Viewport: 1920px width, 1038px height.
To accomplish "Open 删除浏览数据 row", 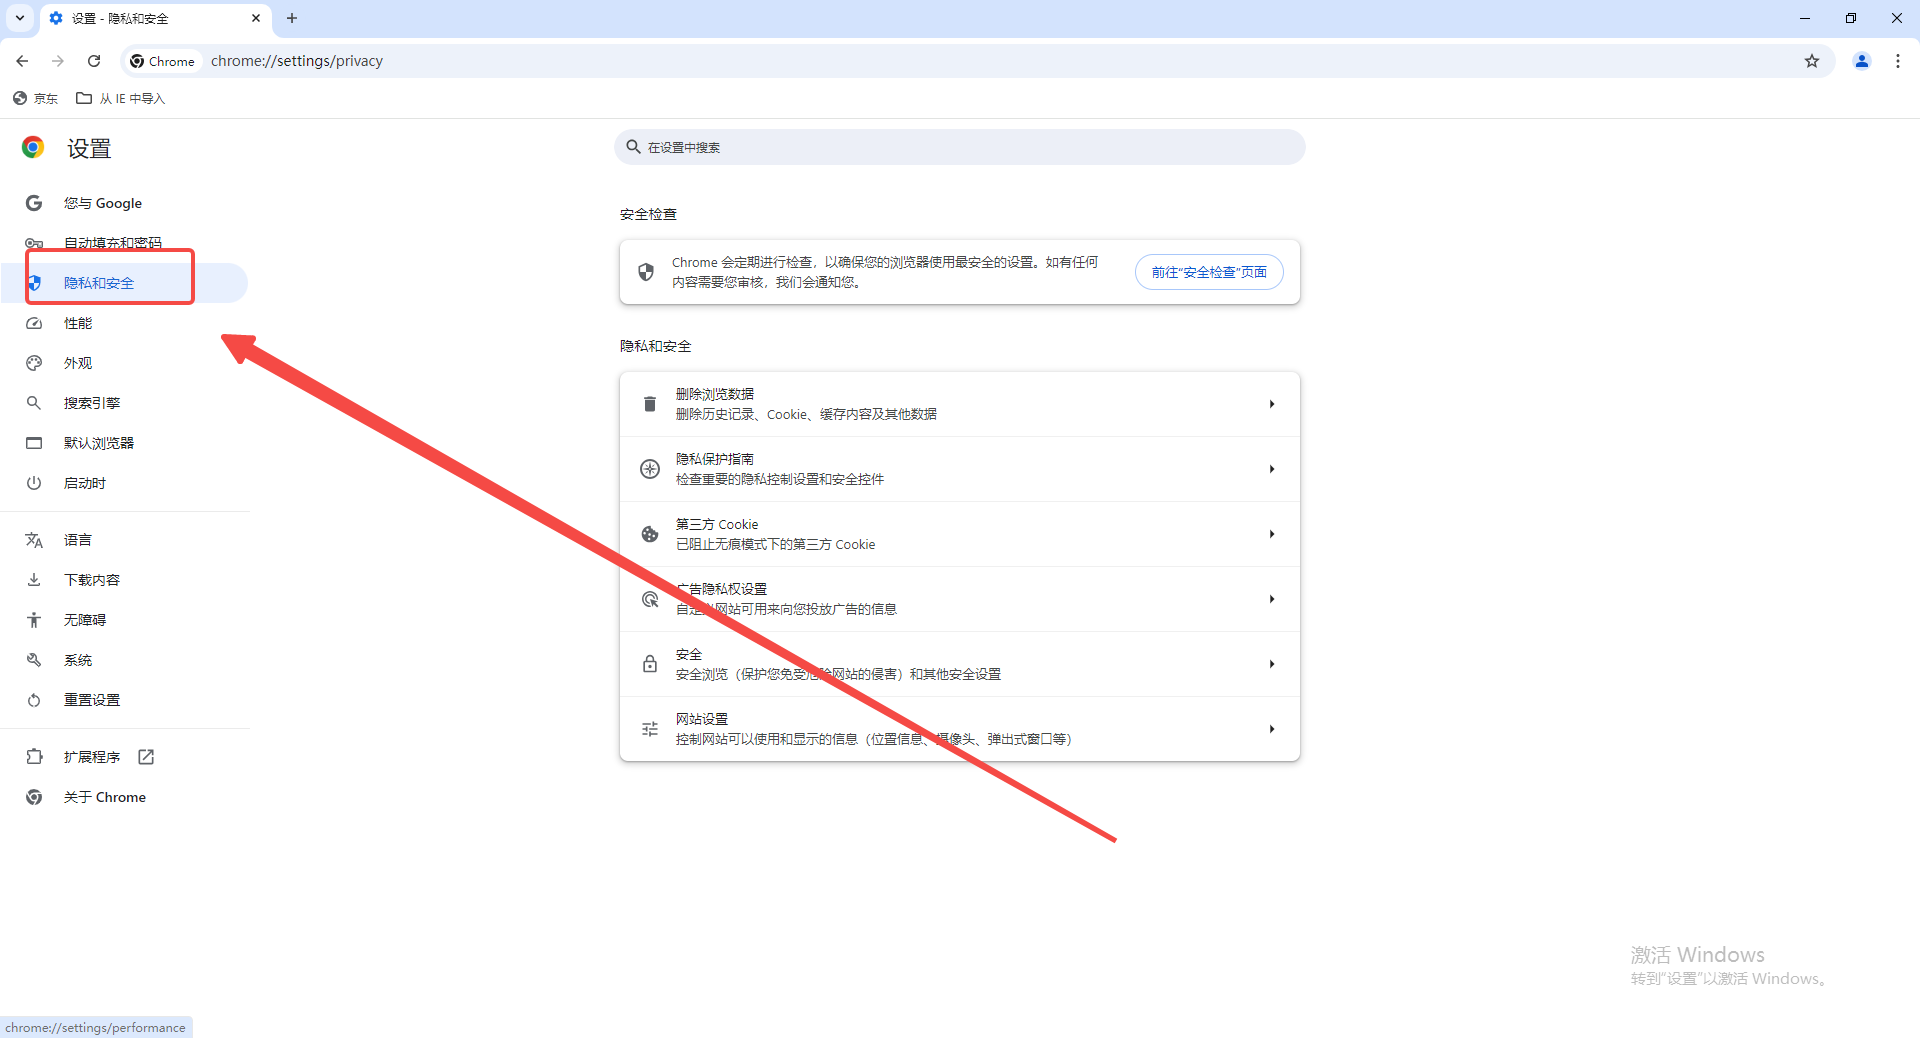I will pyautogui.click(x=960, y=404).
